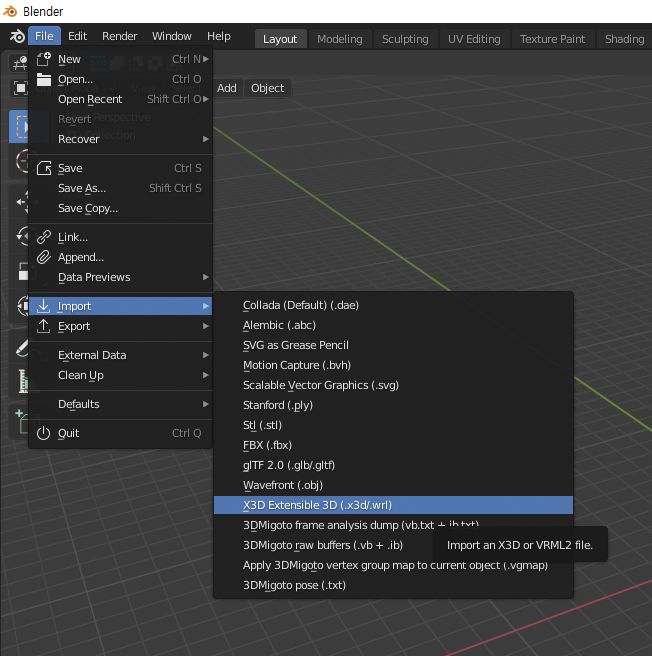Click the New file icon in the File menu
The image size is (652, 656).
(x=43, y=59)
